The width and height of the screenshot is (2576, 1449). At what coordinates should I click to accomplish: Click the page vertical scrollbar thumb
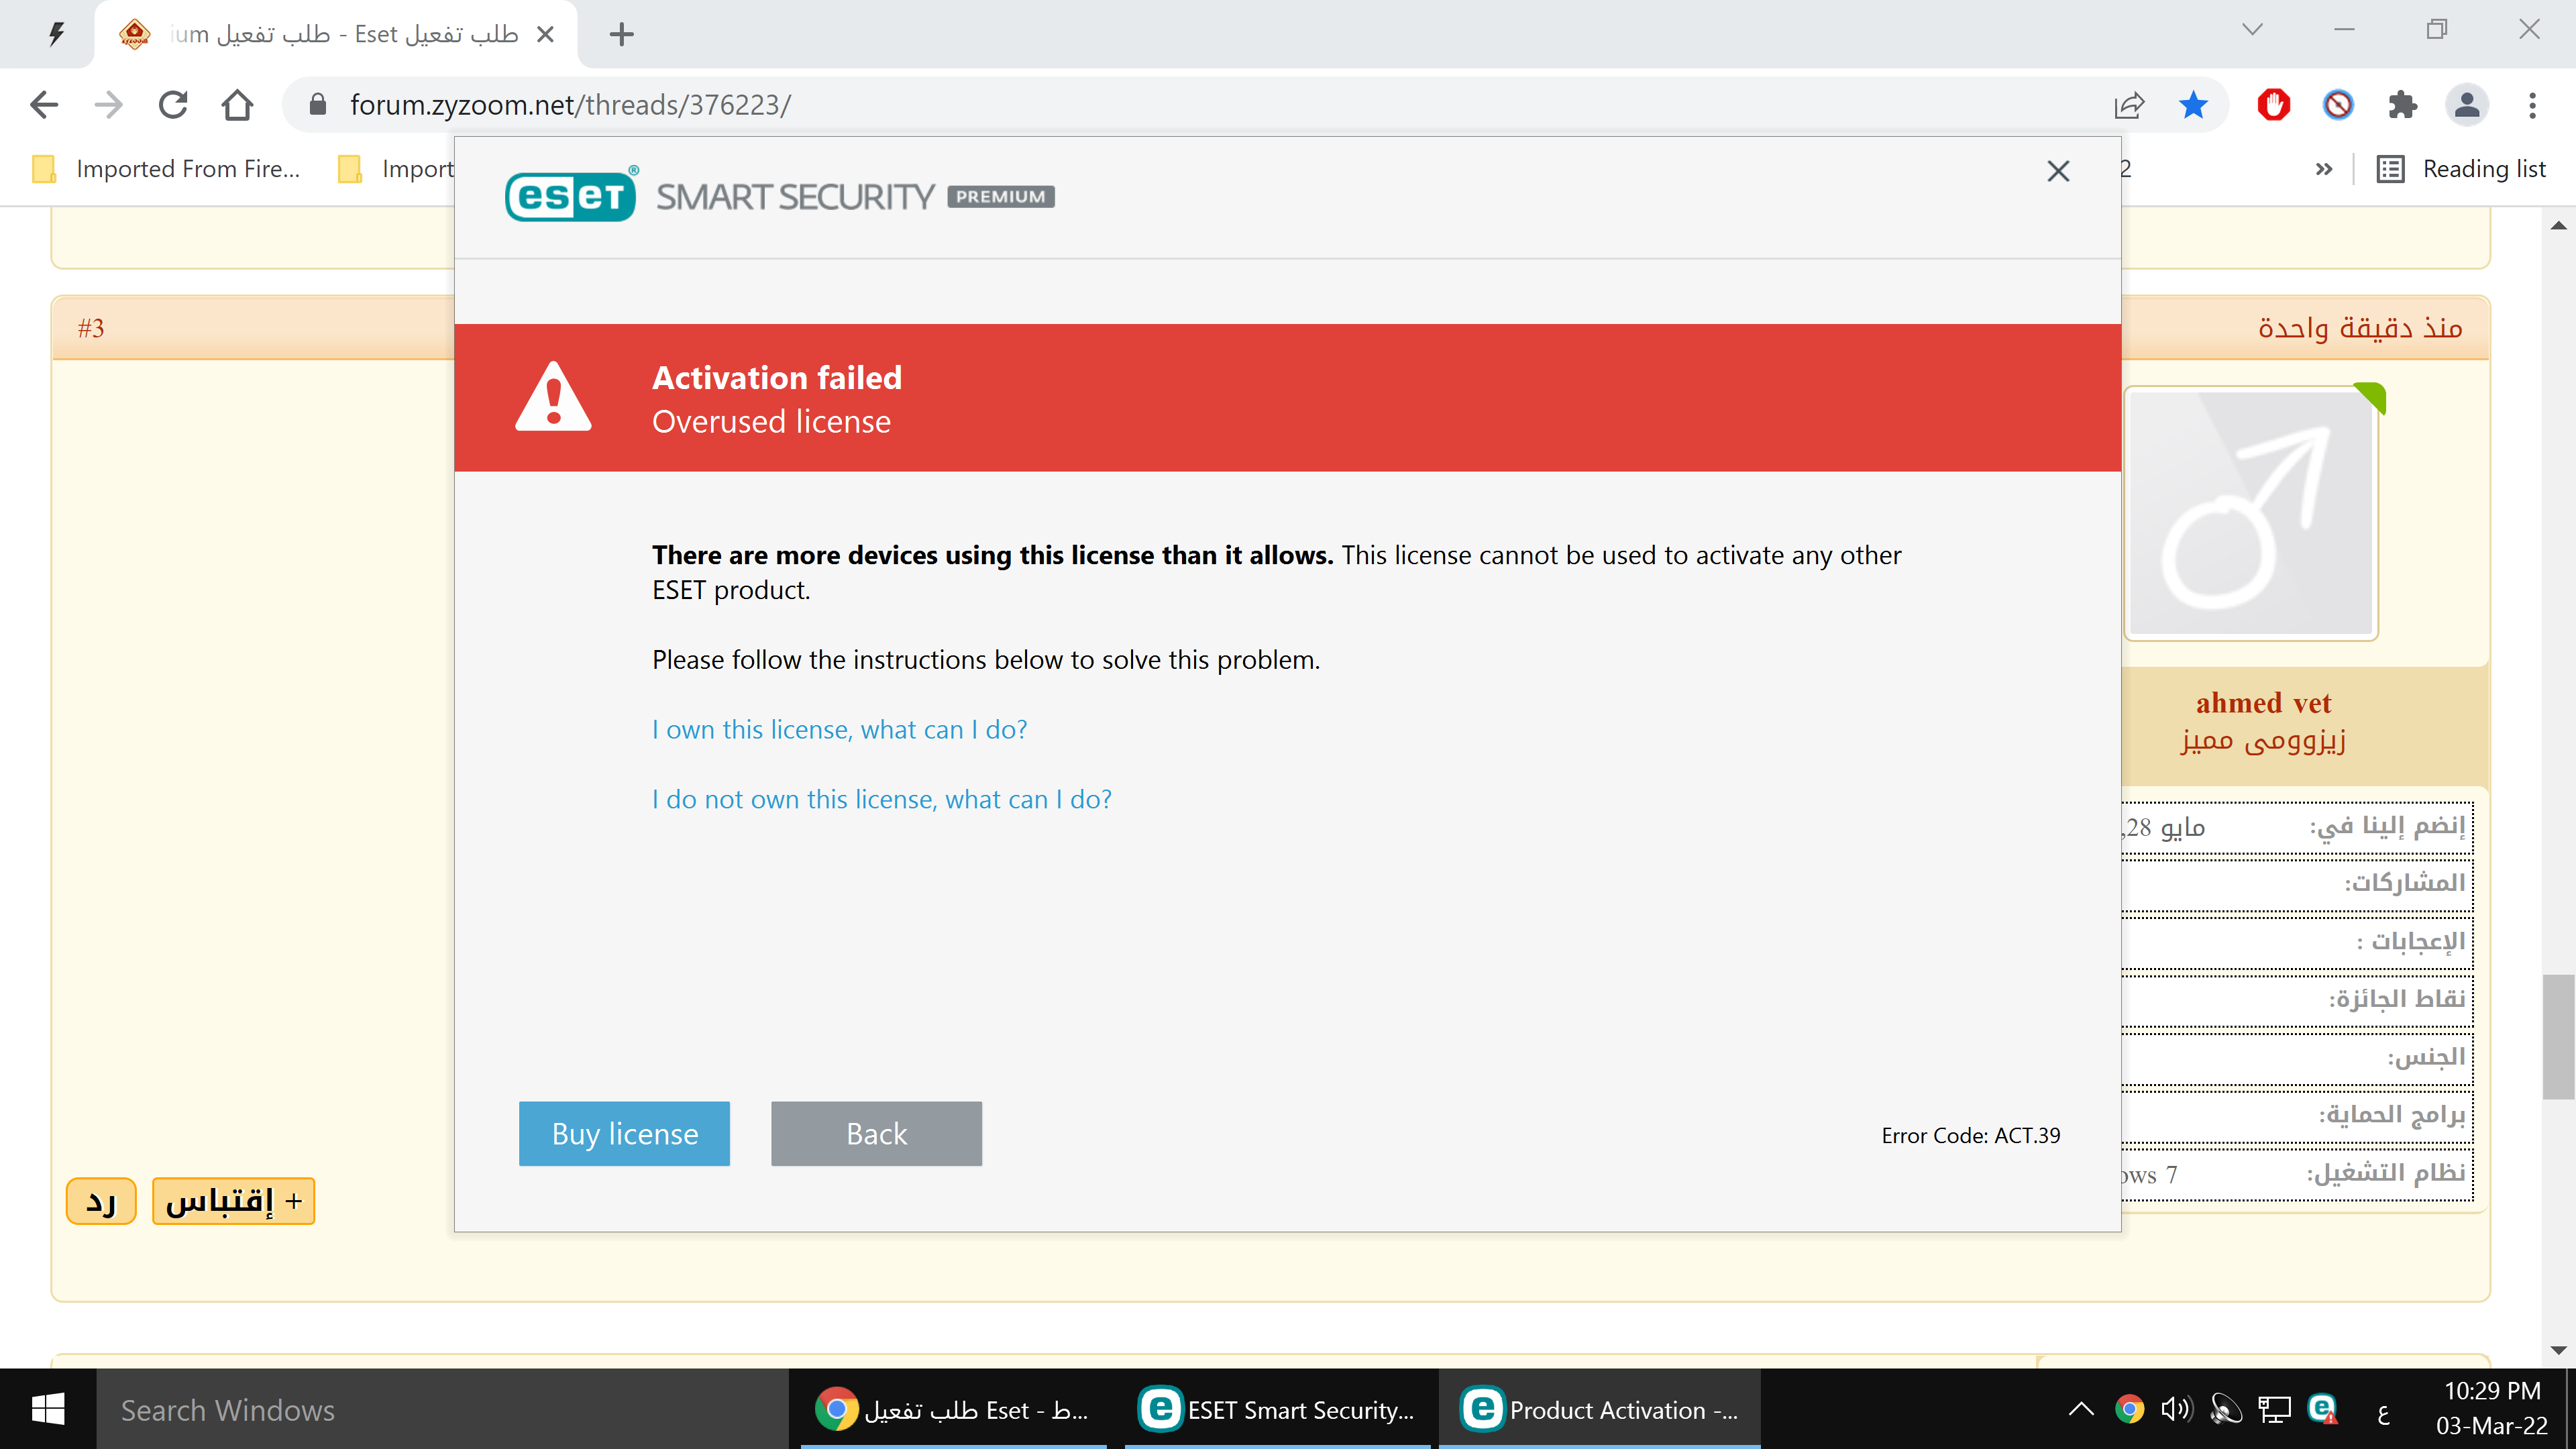pos(2558,1036)
